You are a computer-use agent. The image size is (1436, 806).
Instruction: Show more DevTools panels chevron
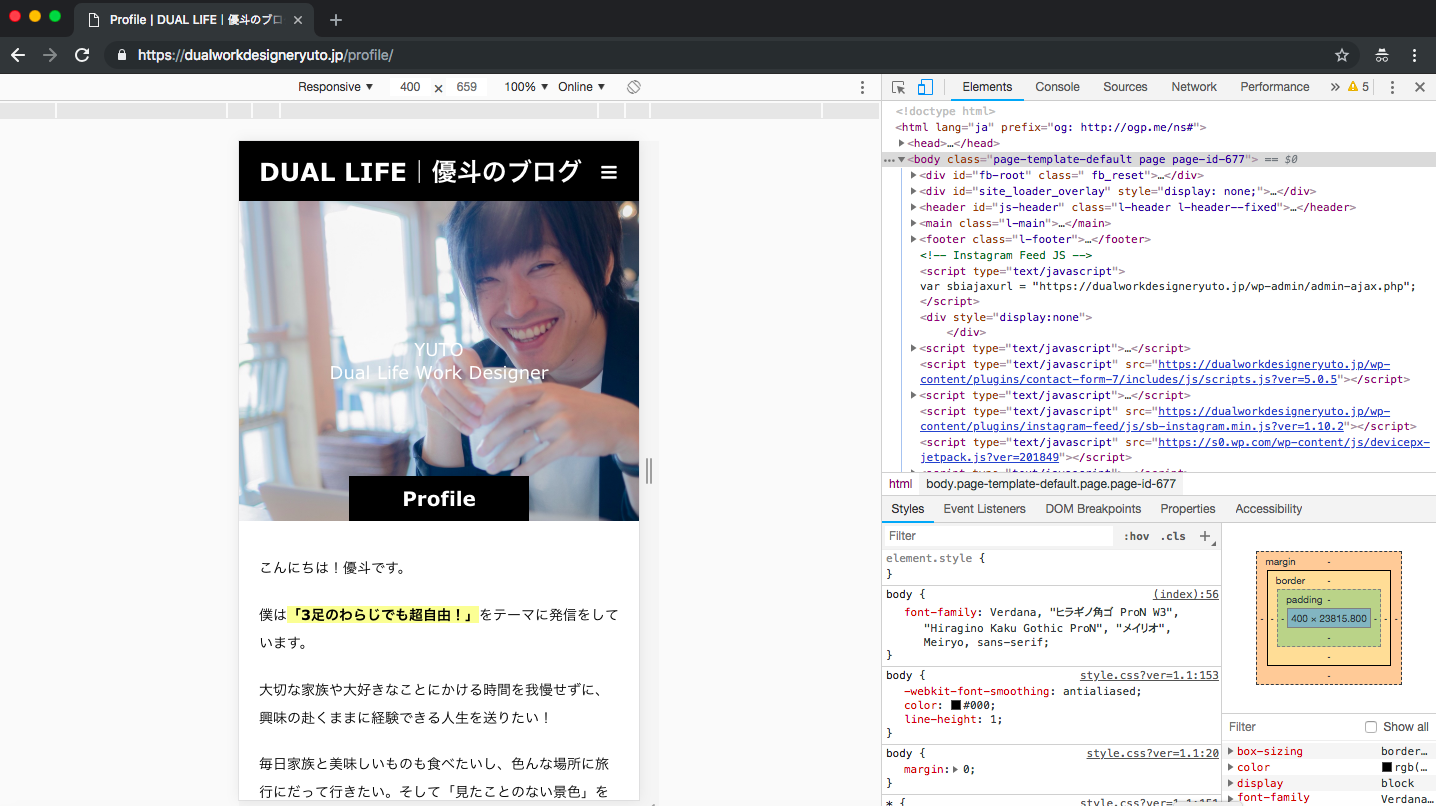1334,87
